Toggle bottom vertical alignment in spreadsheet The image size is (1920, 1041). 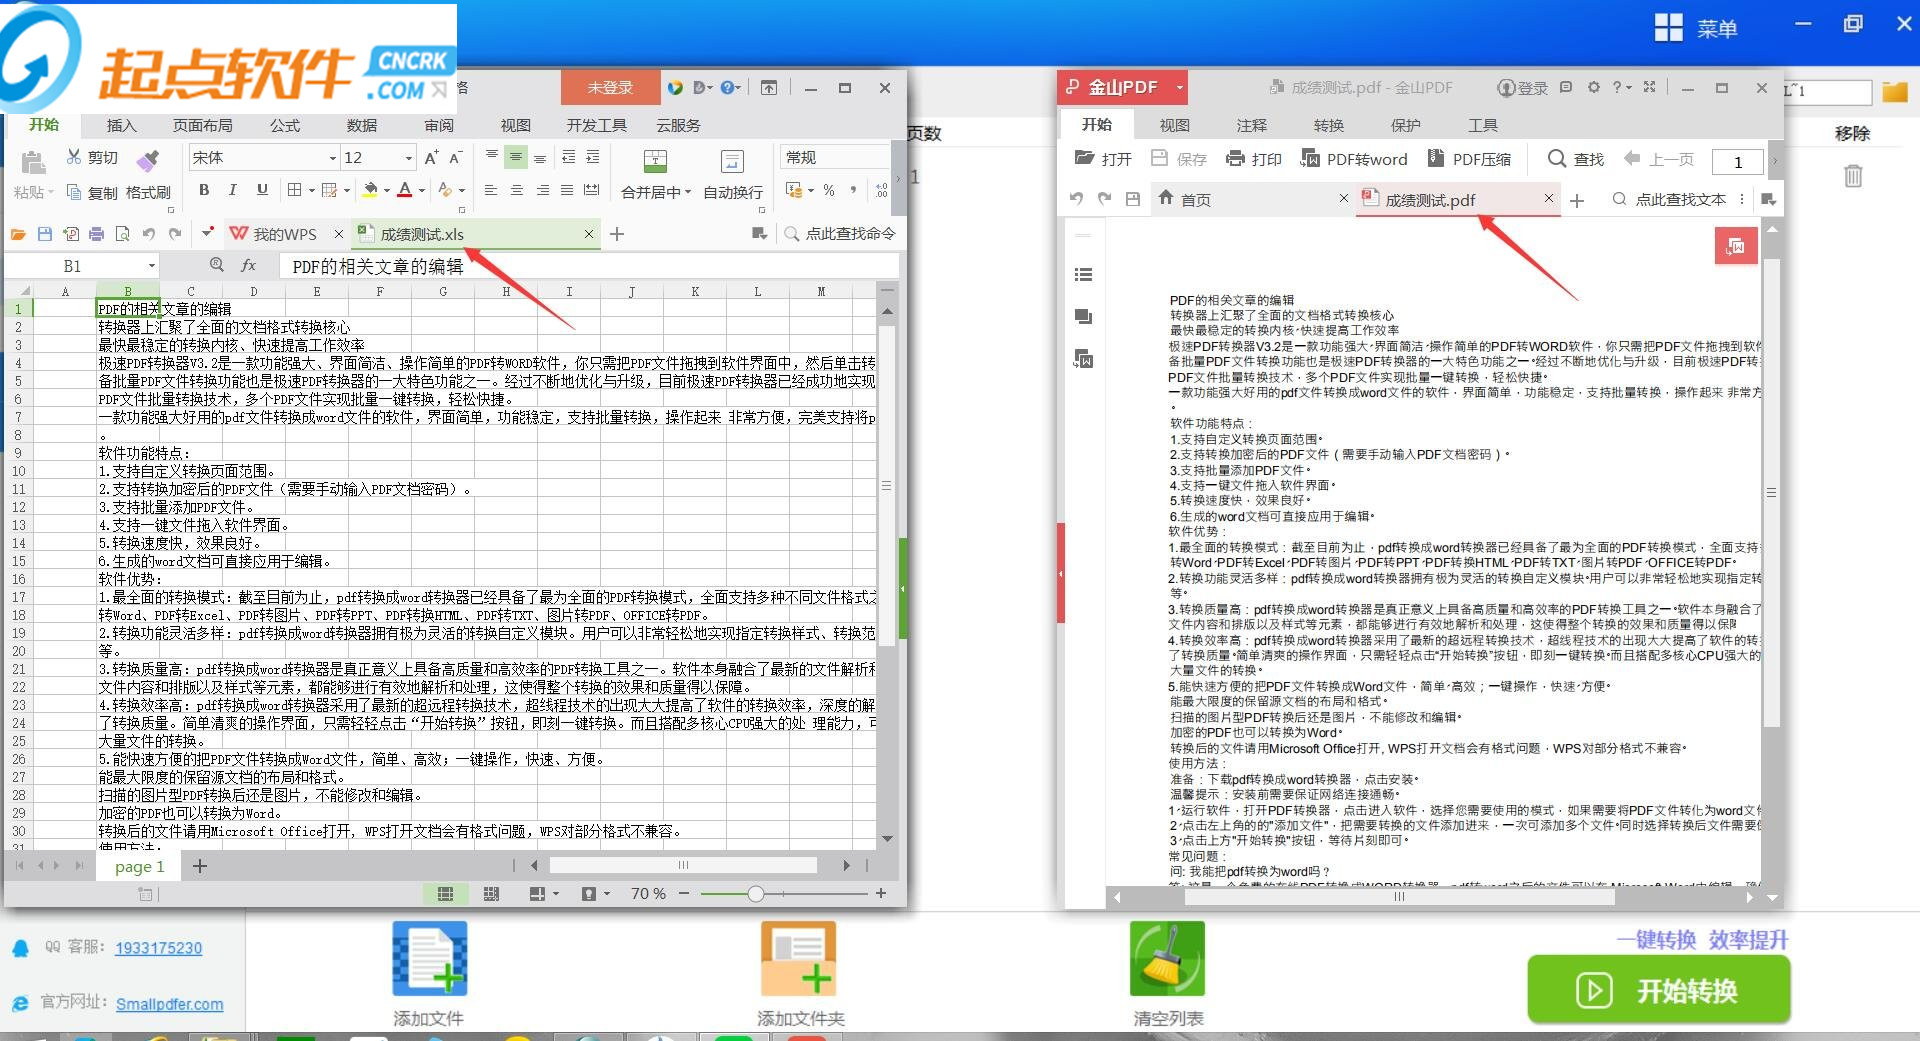540,157
